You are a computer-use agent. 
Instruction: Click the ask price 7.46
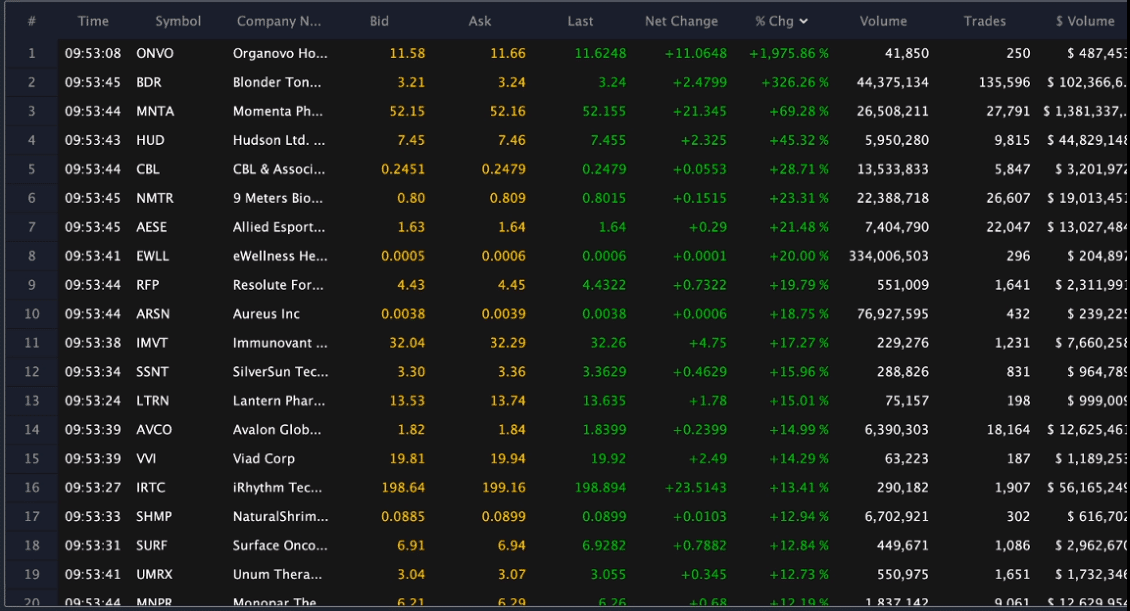(512, 140)
